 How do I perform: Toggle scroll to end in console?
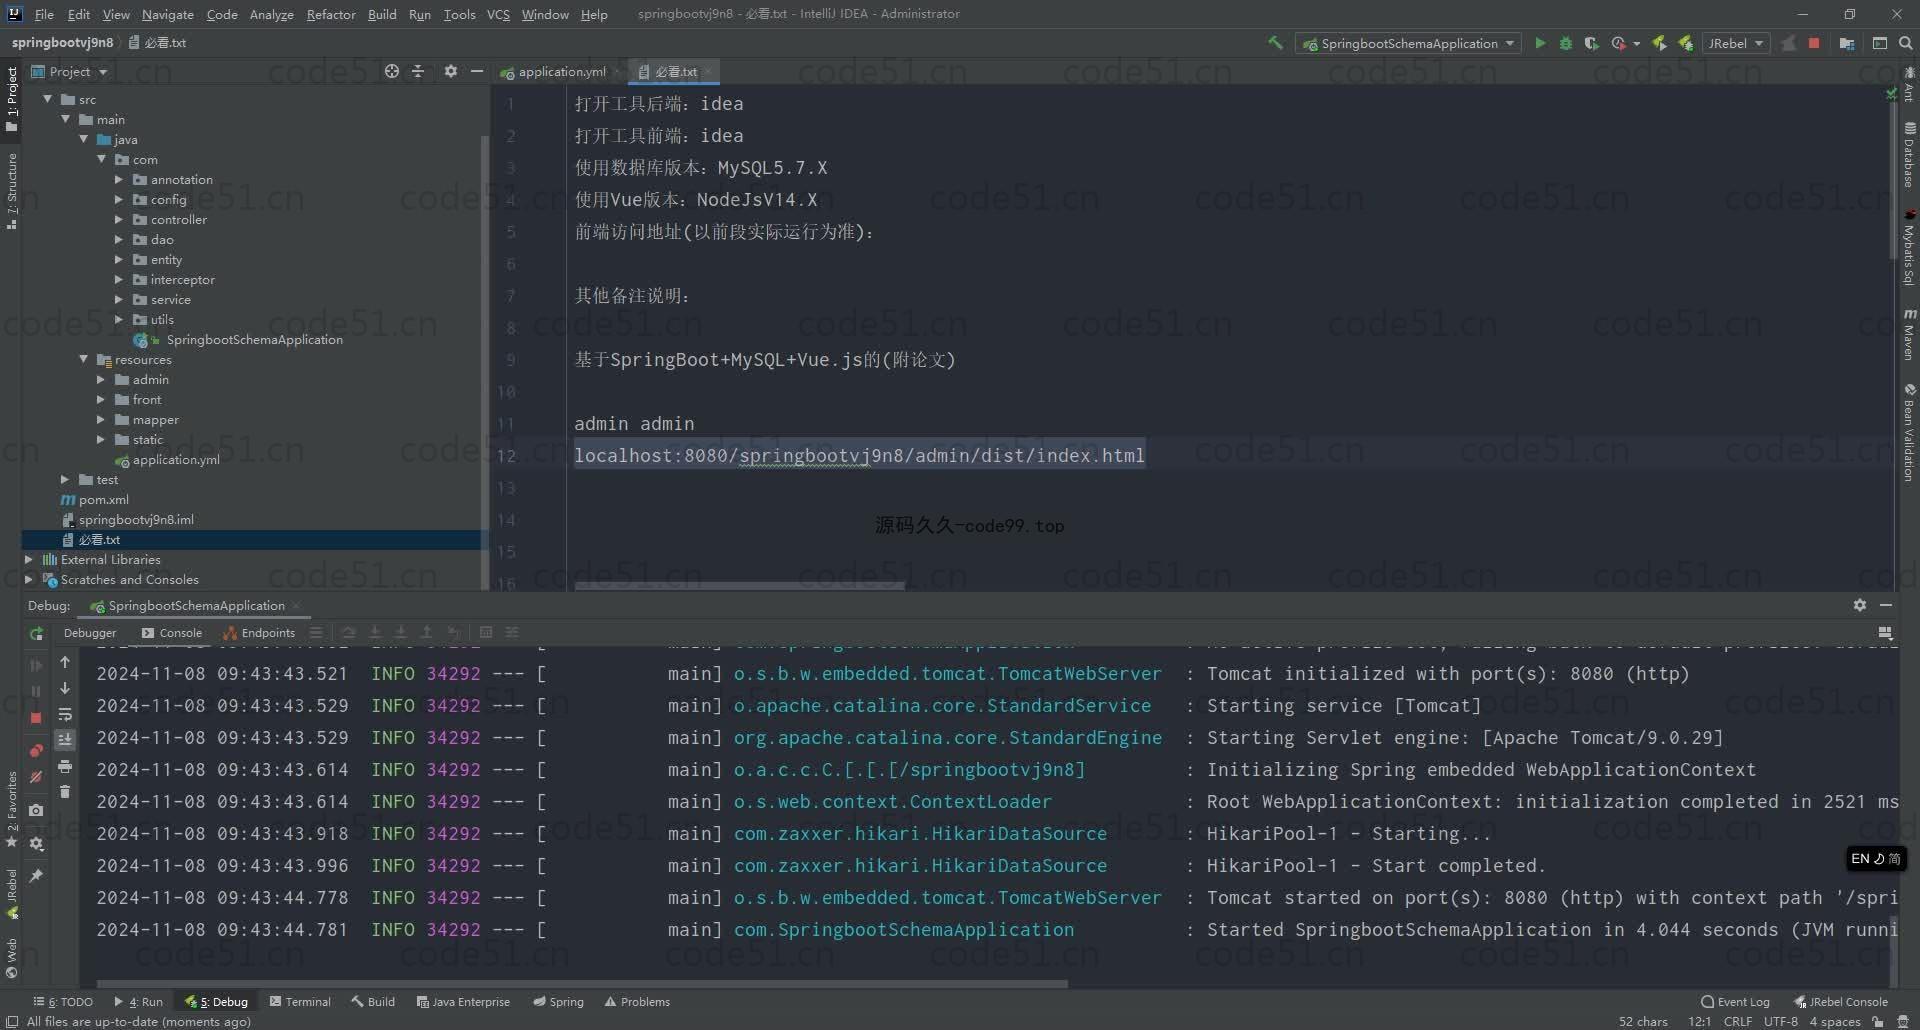pos(65,740)
